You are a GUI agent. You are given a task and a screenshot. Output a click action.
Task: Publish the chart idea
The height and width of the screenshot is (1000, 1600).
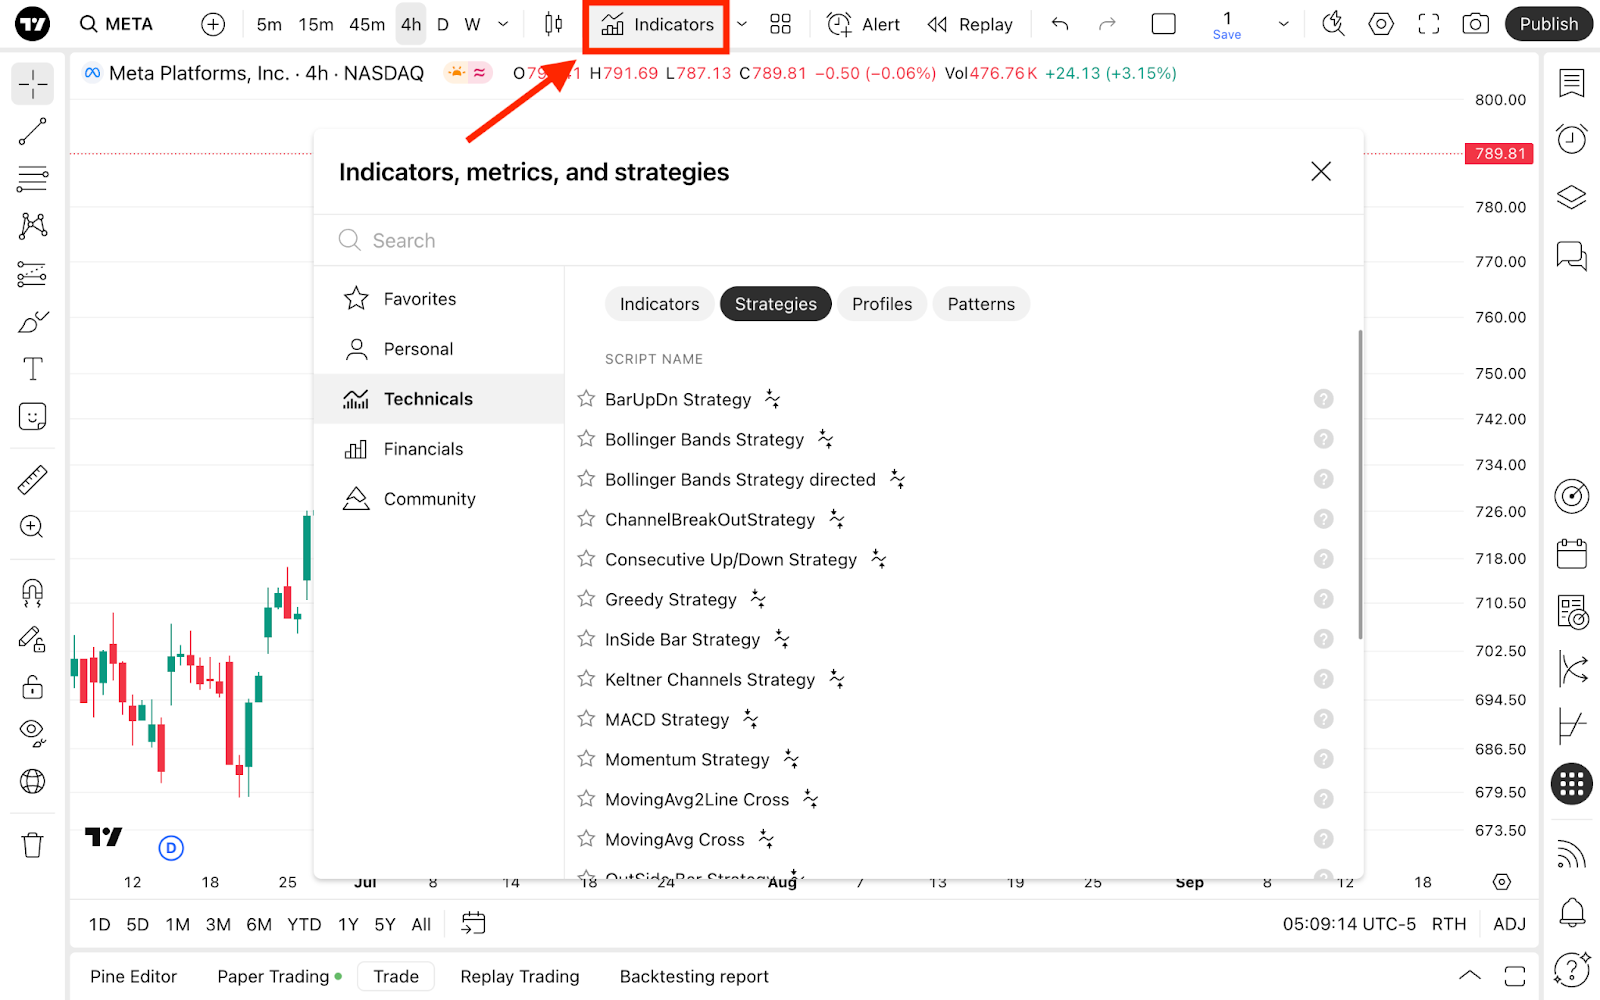coord(1548,24)
